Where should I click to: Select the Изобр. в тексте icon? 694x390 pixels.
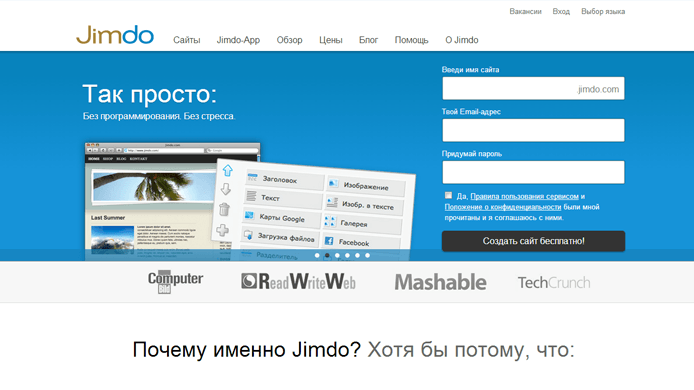[x=332, y=202]
